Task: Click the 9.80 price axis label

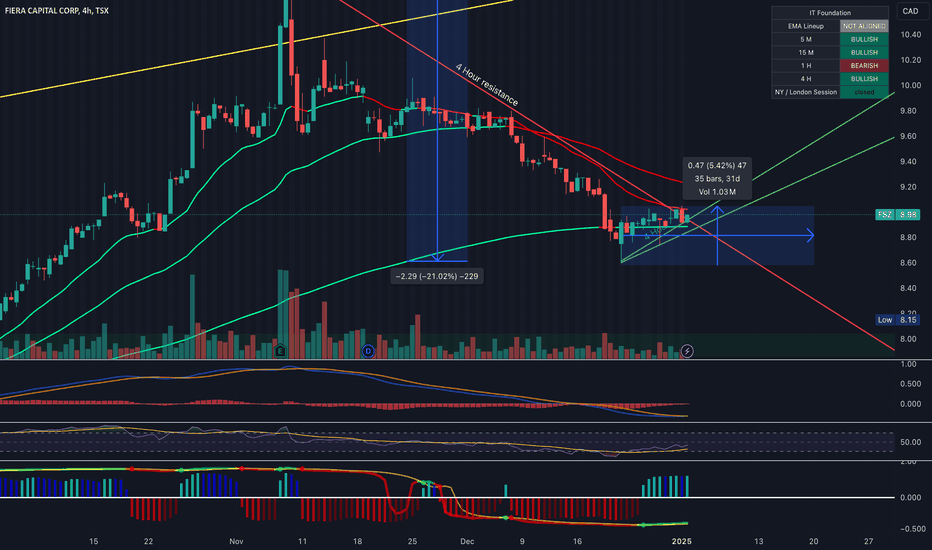Action: coord(908,111)
